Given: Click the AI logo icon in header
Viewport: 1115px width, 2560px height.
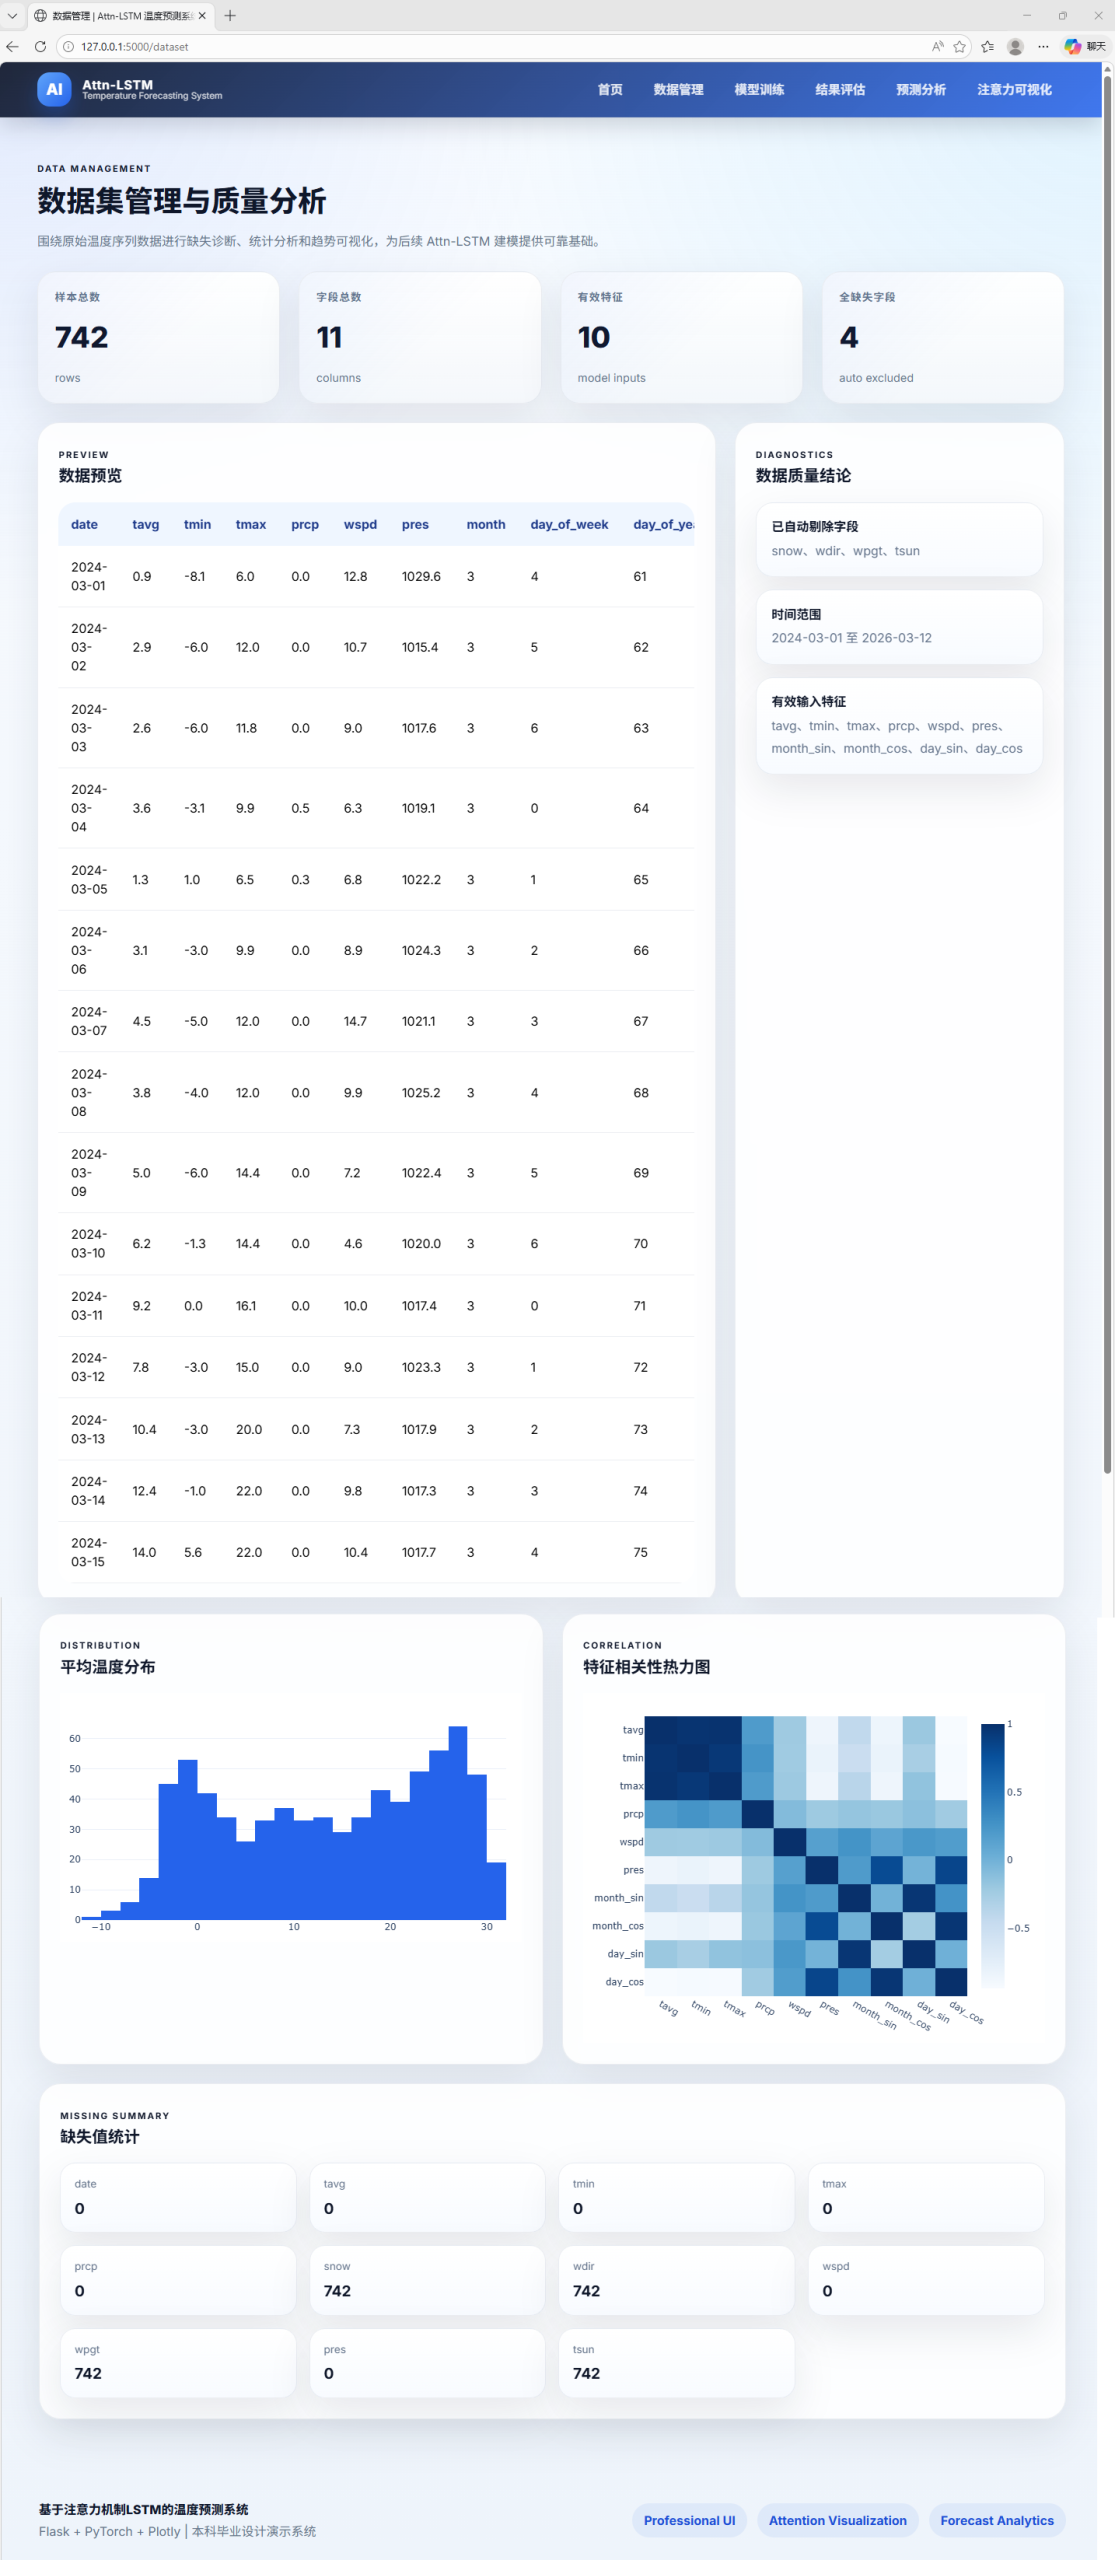Looking at the screenshot, I should [54, 89].
